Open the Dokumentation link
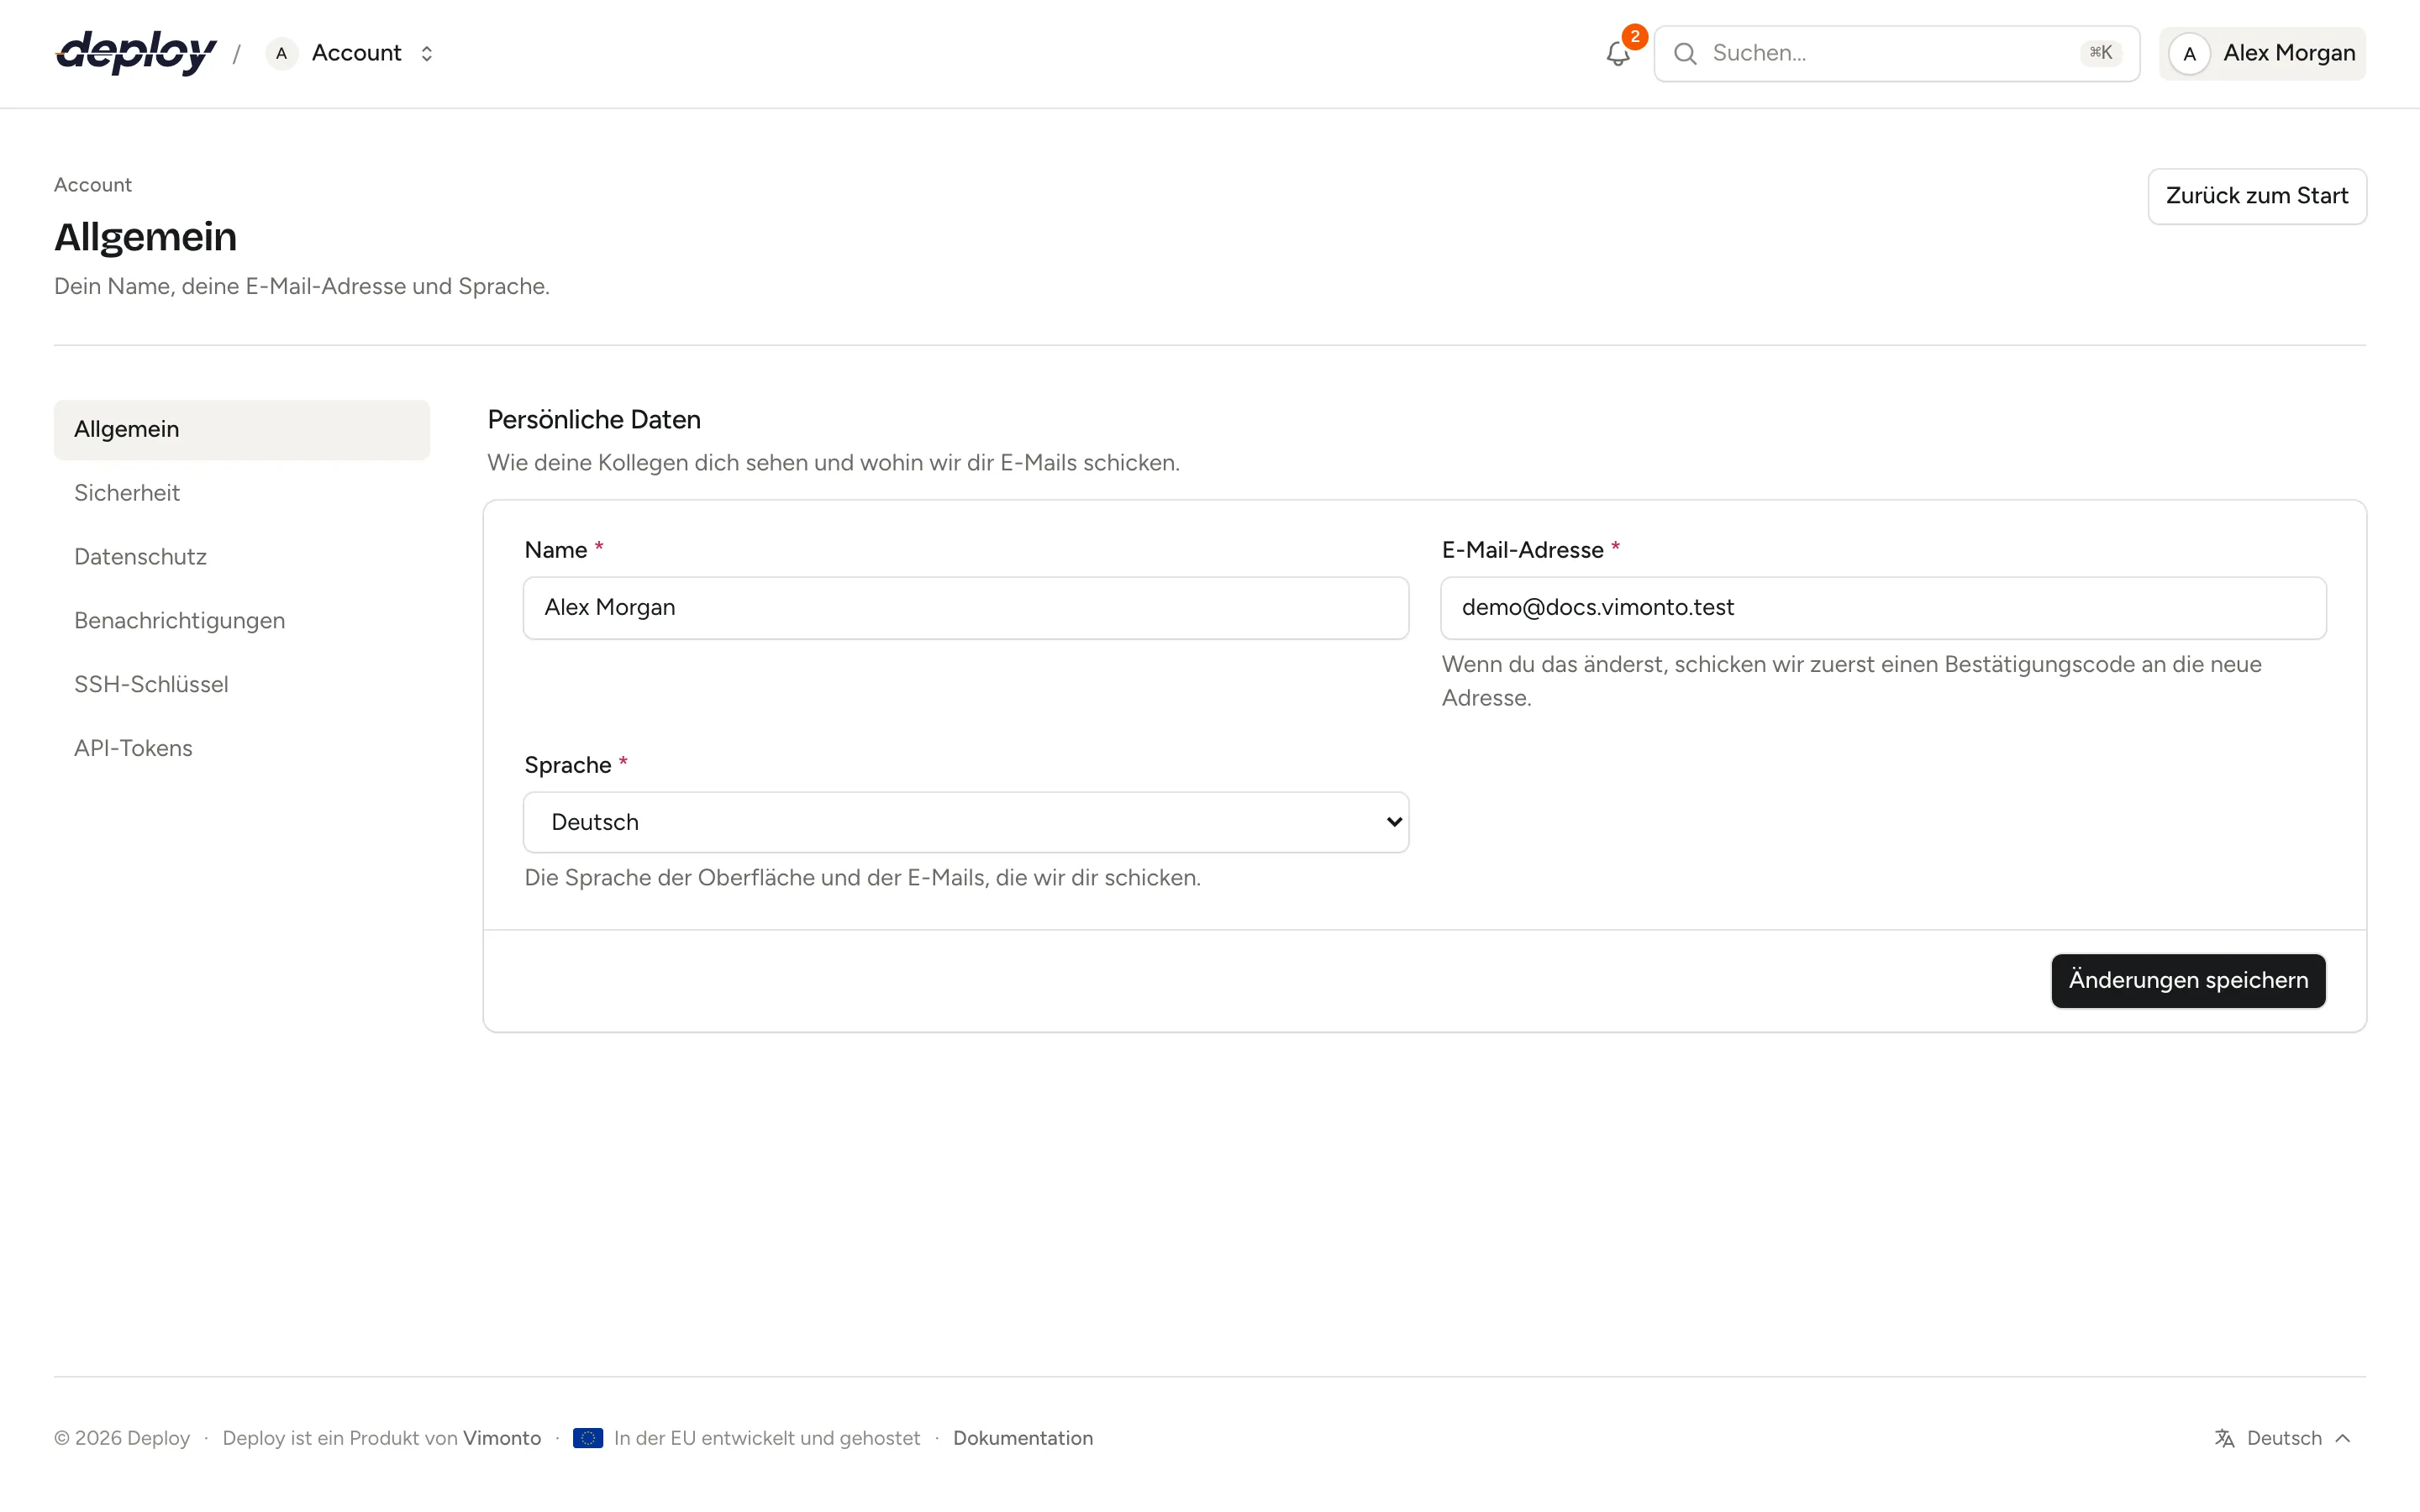Image resolution: width=2420 pixels, height=1512 pixels. coord(1023,1438)
